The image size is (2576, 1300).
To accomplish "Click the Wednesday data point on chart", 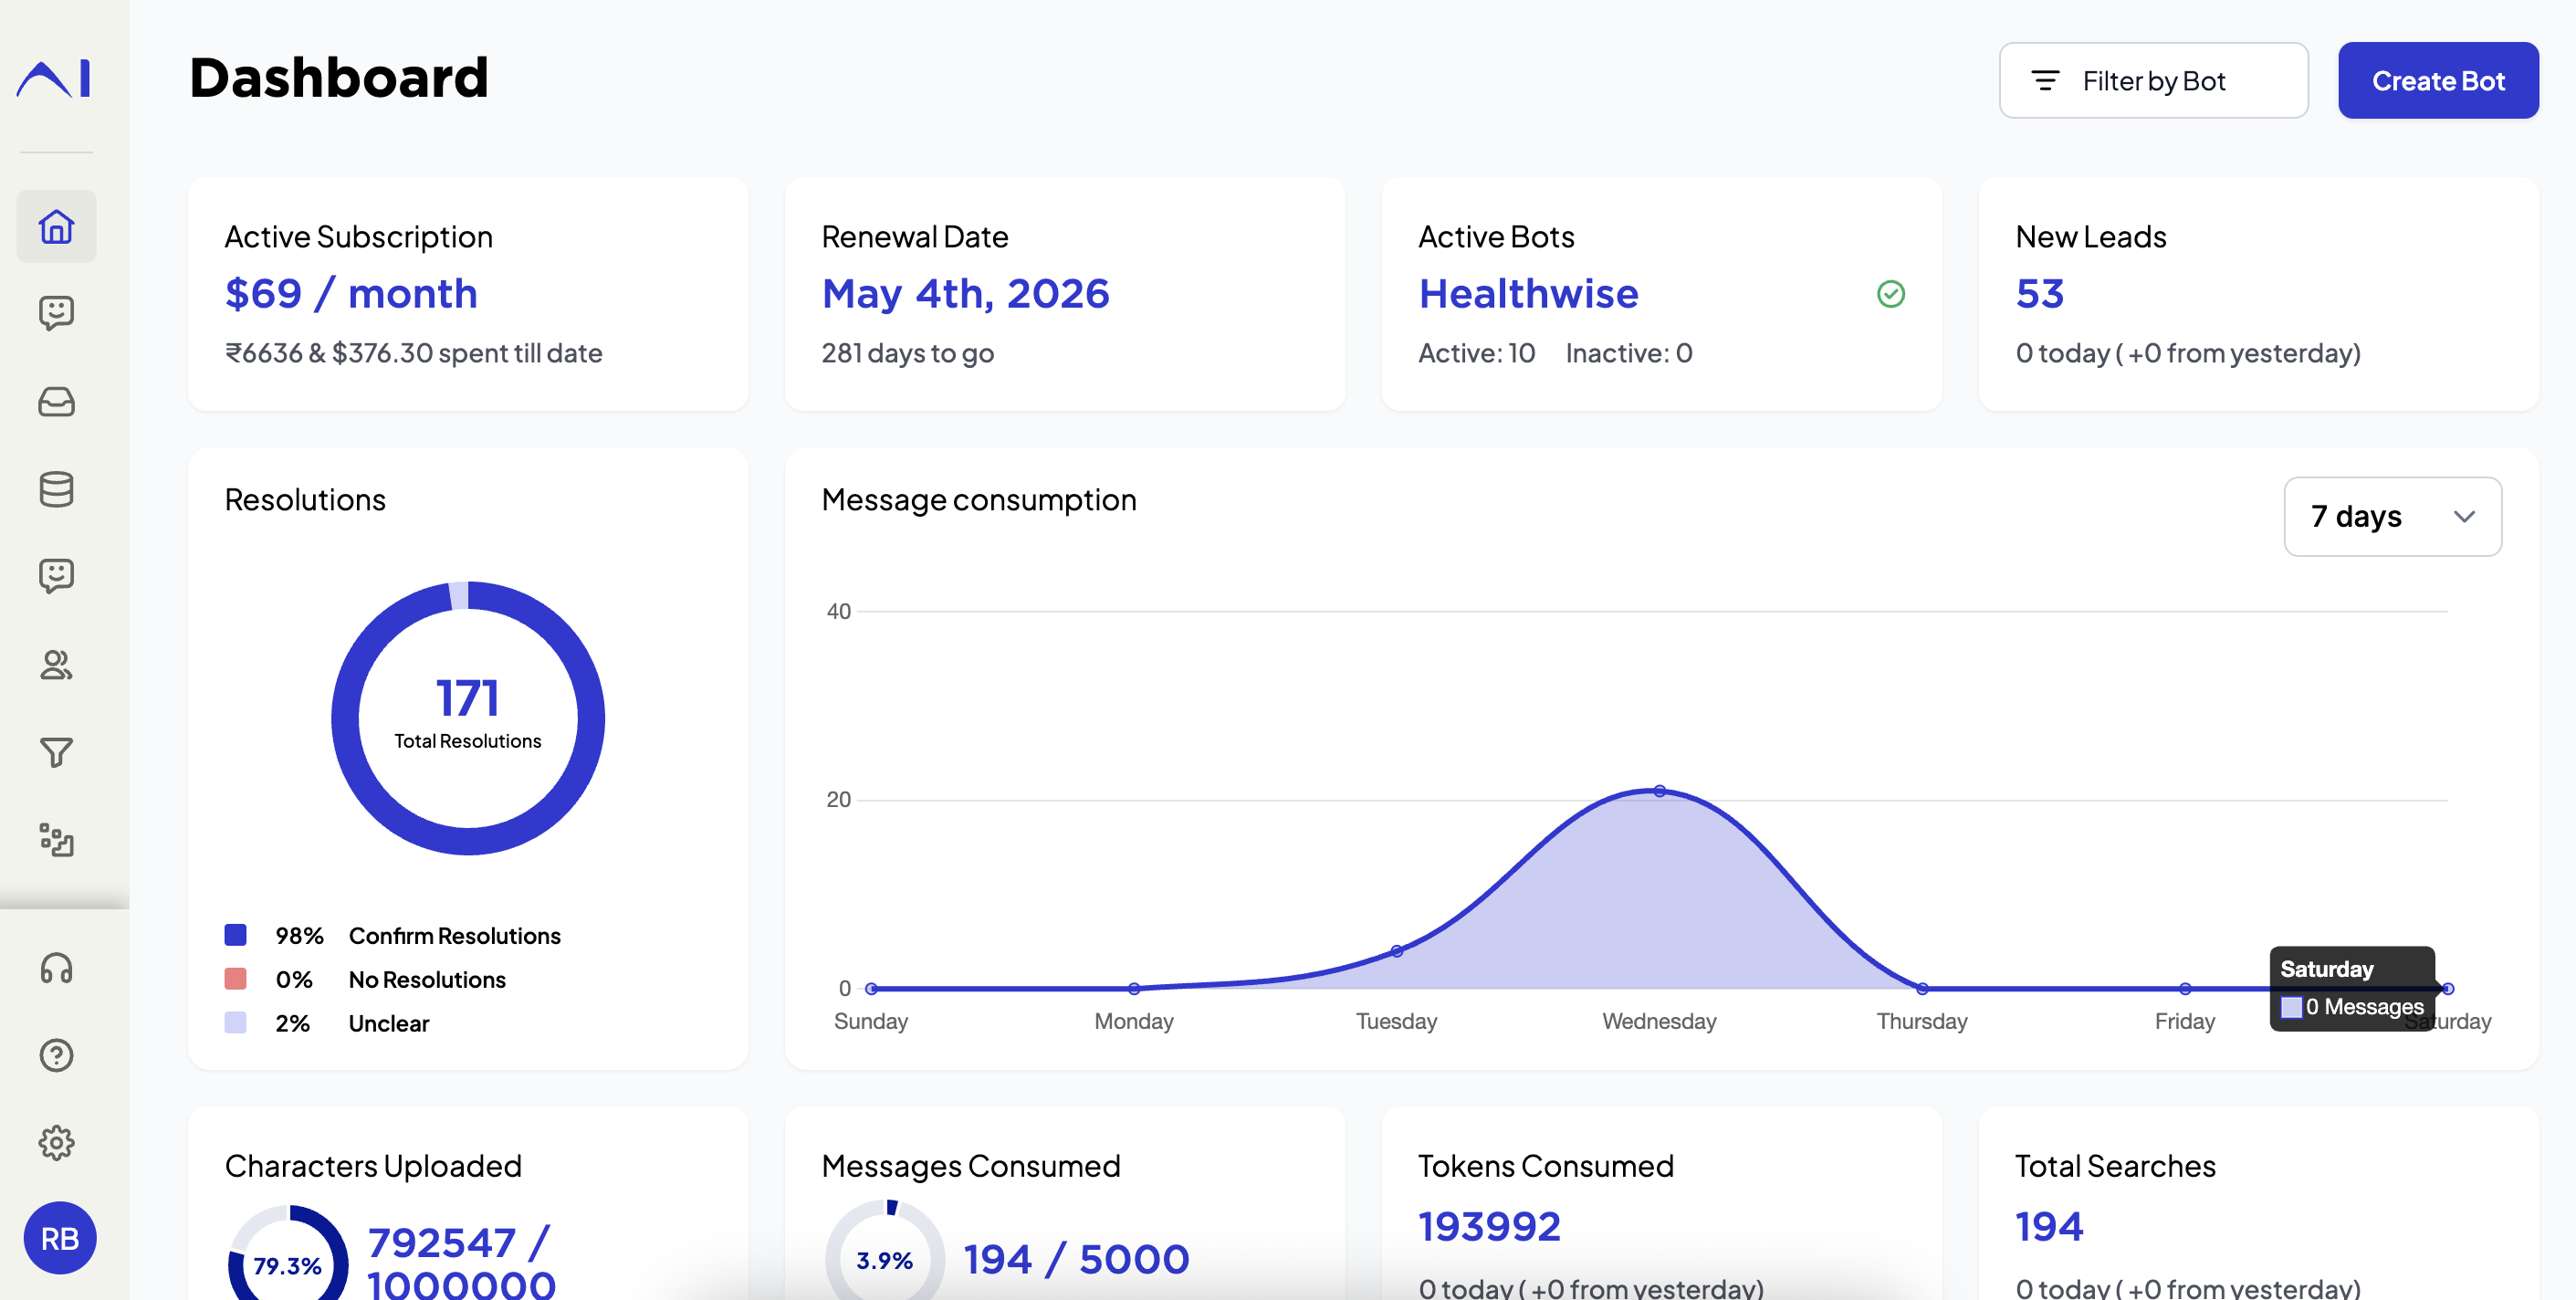I will pos(1659,791).
